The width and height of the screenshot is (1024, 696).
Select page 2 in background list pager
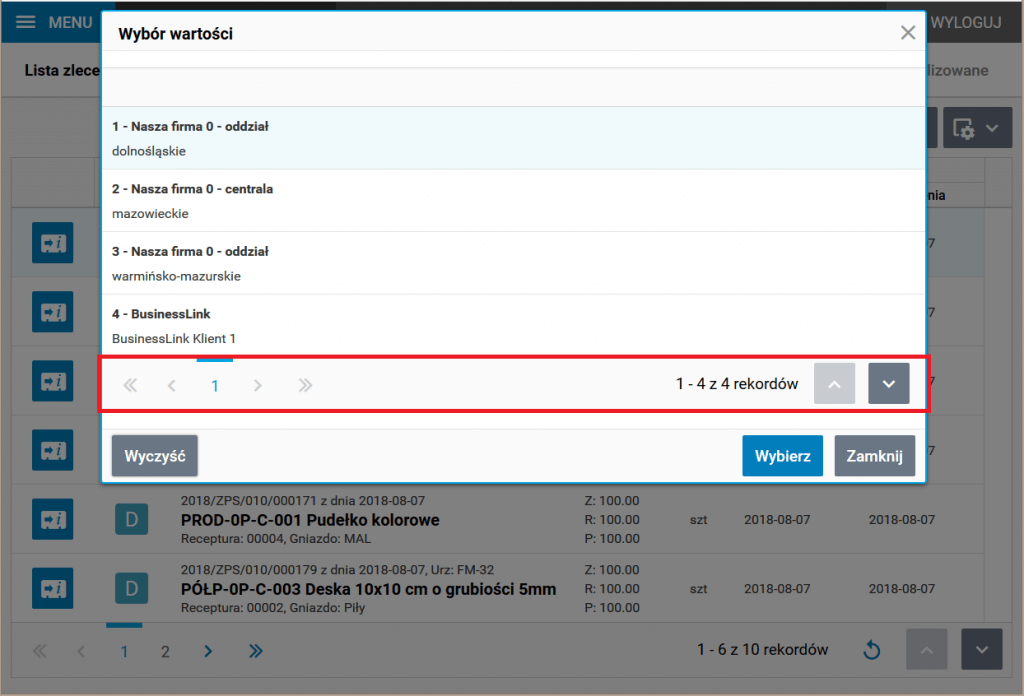click(165, 651)
